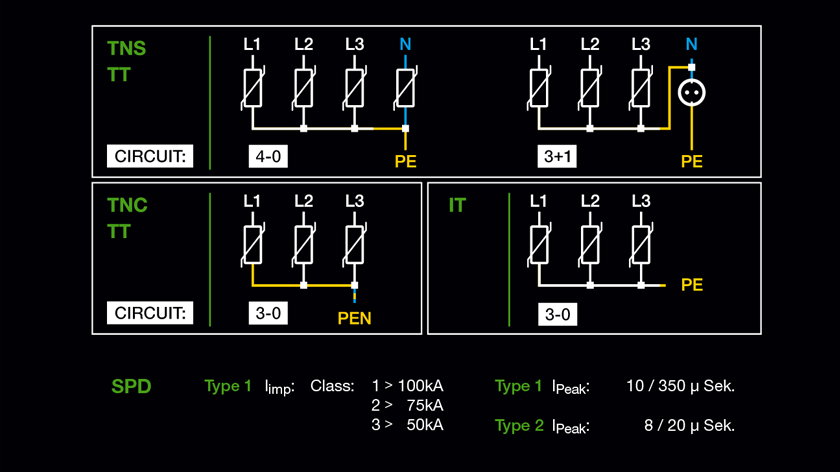The height and width of the screenshot is (472, 840).
Task: Click the L2 varistor symbol in the 3+1 circuit
Action: 590,88
